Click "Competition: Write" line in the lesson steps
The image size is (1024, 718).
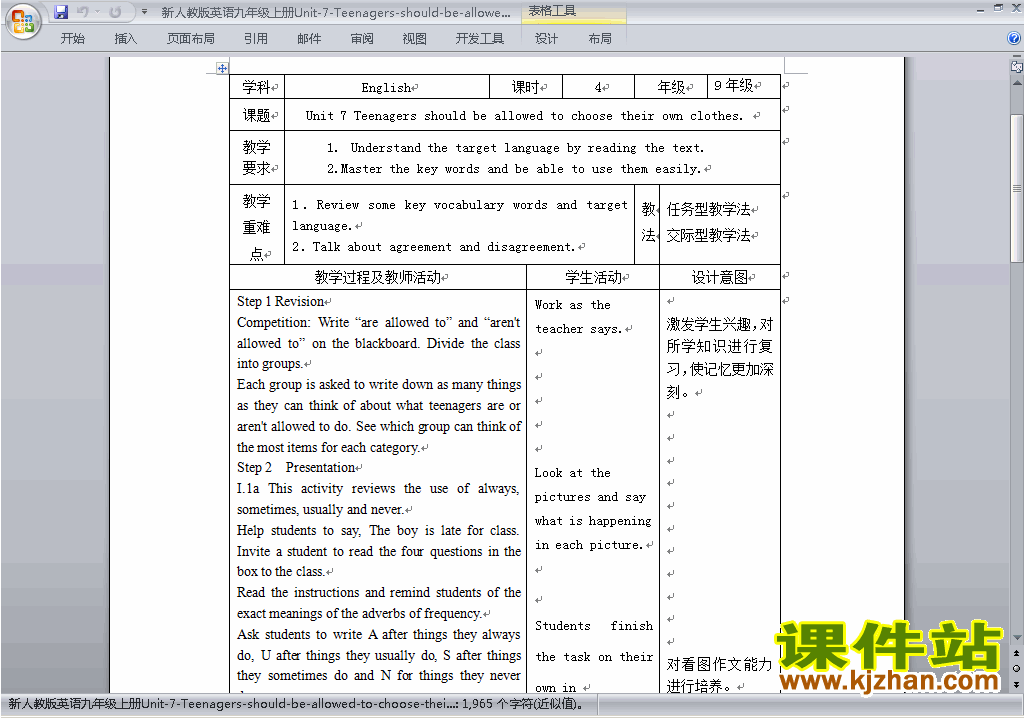point(379,322)
